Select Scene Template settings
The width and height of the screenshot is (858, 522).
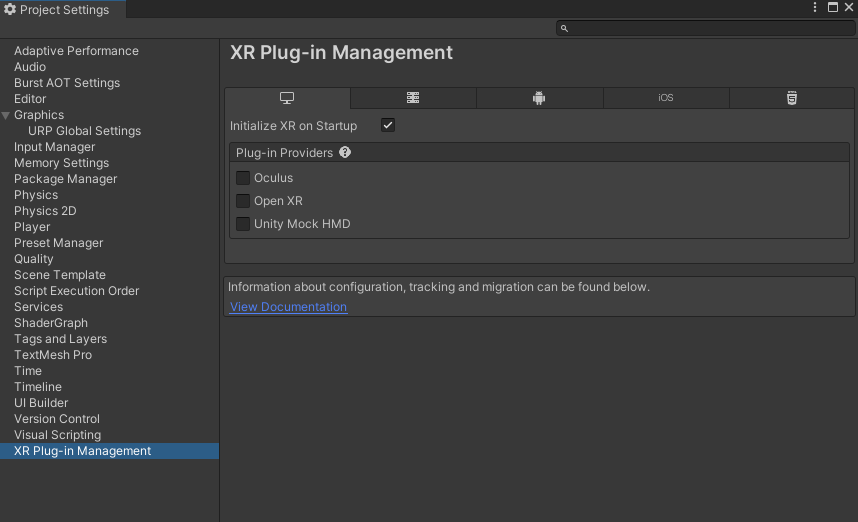tap(60, 275)
